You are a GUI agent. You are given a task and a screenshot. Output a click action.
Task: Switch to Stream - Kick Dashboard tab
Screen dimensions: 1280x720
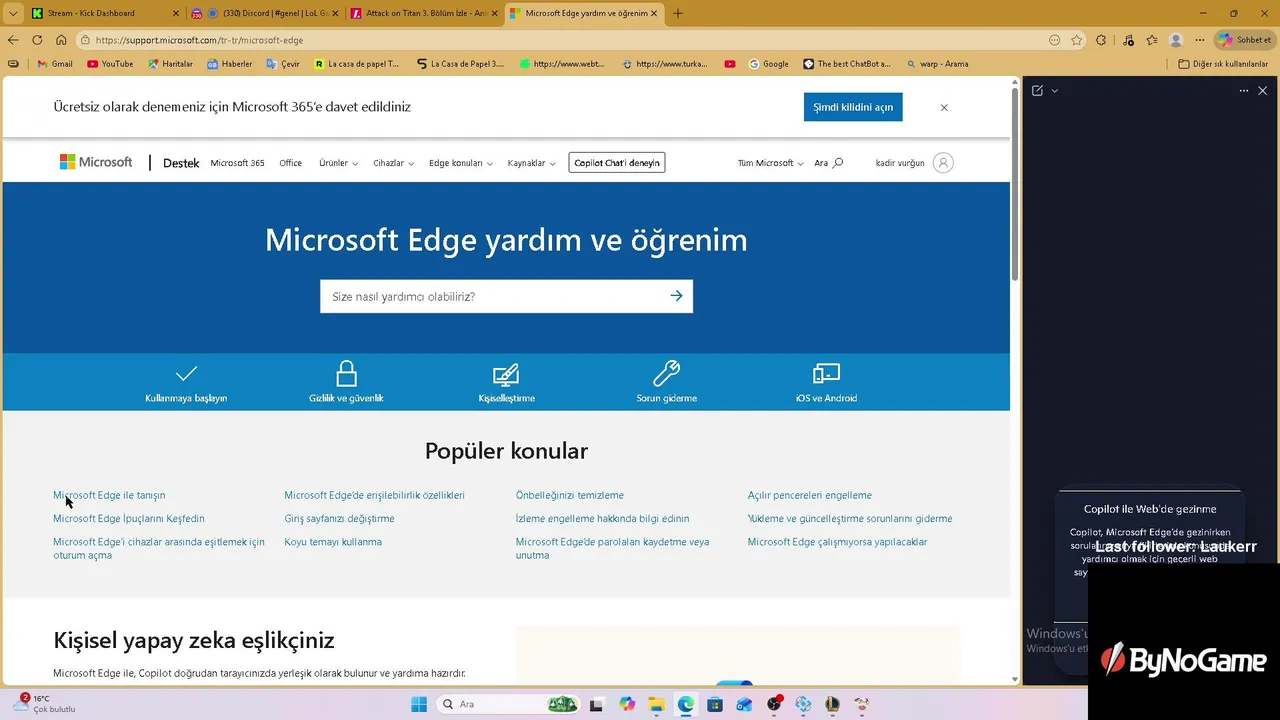click(105, 14)
